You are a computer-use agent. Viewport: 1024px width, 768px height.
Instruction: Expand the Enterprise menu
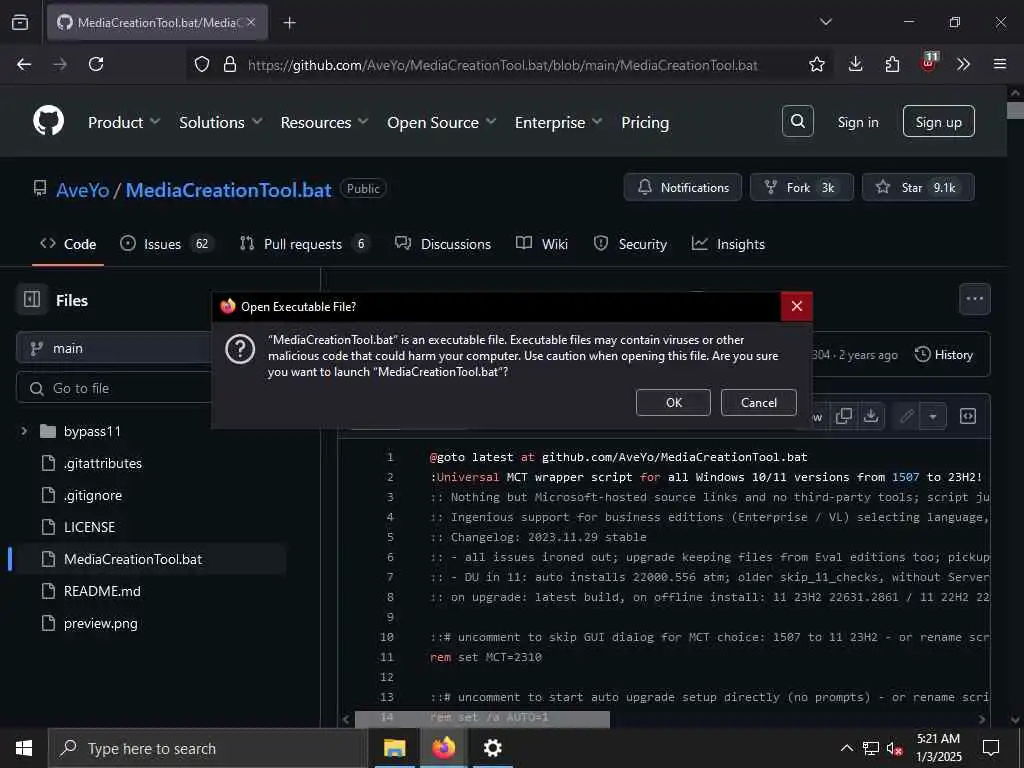[558, 122]
